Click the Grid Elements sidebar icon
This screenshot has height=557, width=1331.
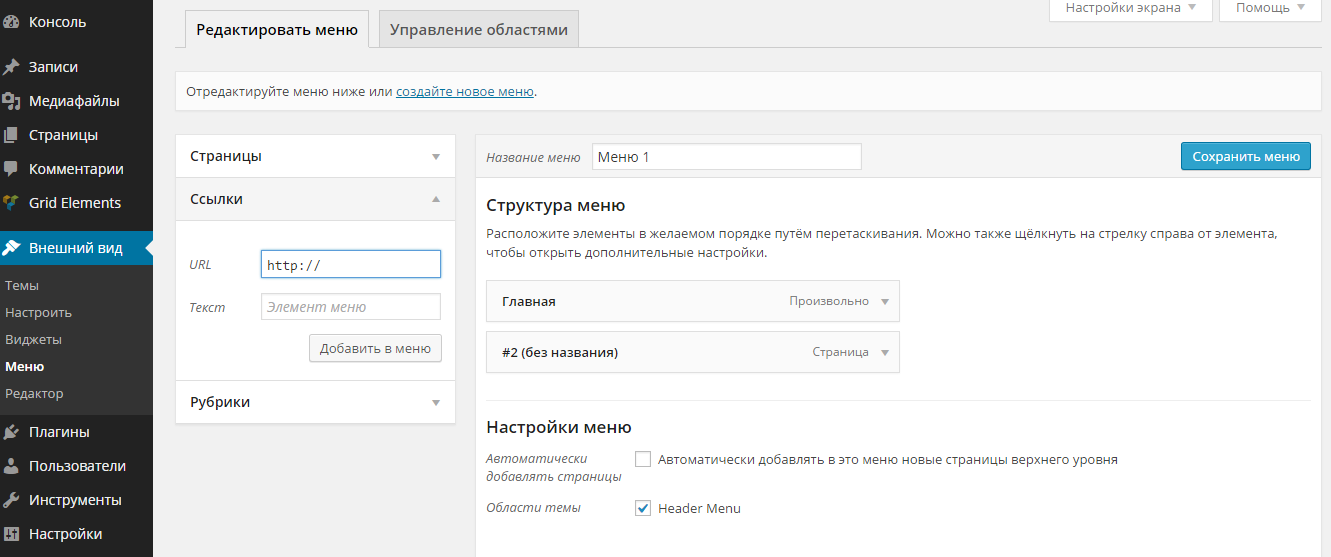click(12, 203)
